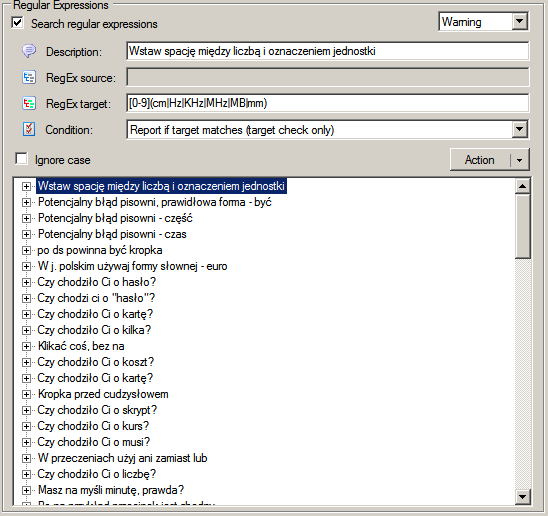Click the Action button
Screen dimensions: 548x516
480,160
